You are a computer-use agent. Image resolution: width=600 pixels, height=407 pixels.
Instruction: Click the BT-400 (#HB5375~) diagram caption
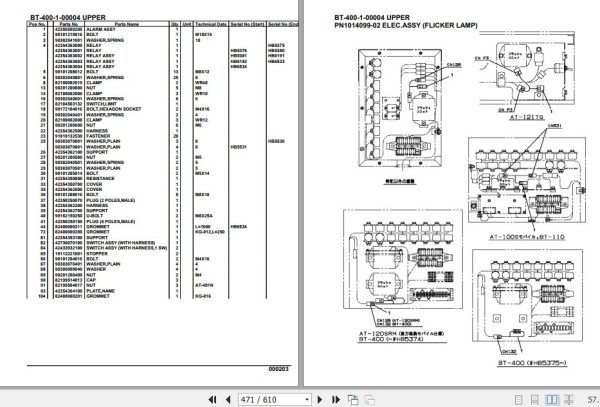pyautogui.click(x=532, y=363)
